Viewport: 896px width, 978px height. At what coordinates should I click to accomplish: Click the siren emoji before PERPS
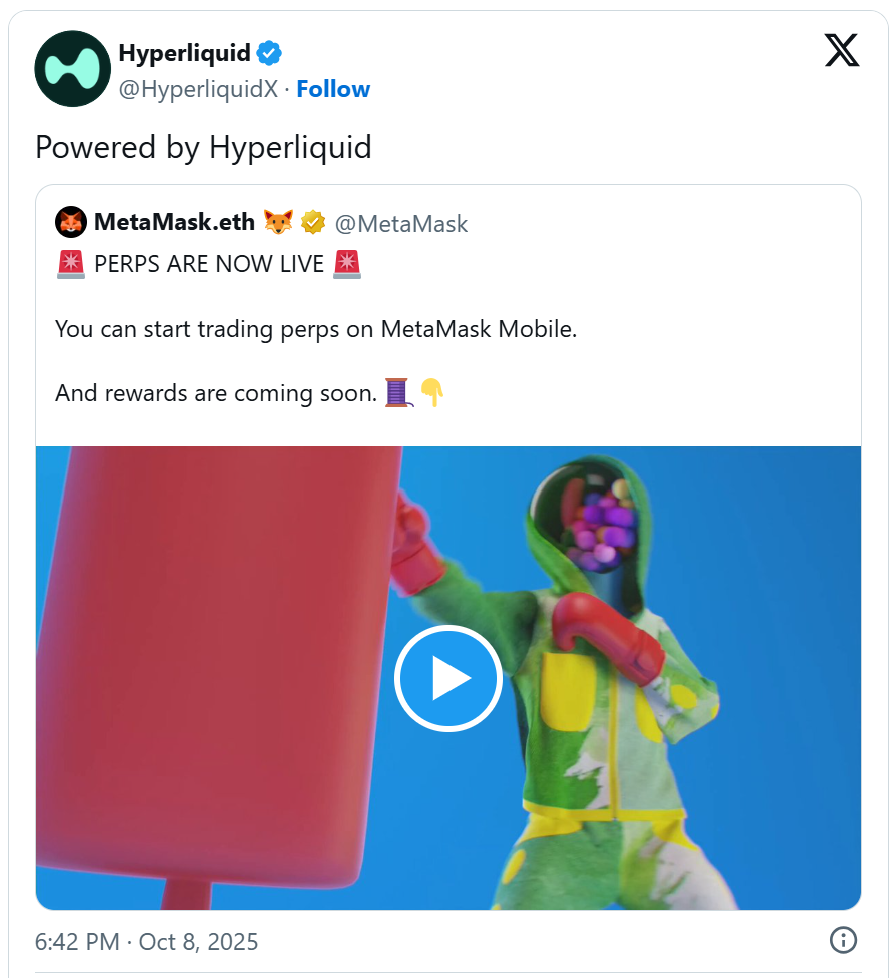[x=70, y=266]
